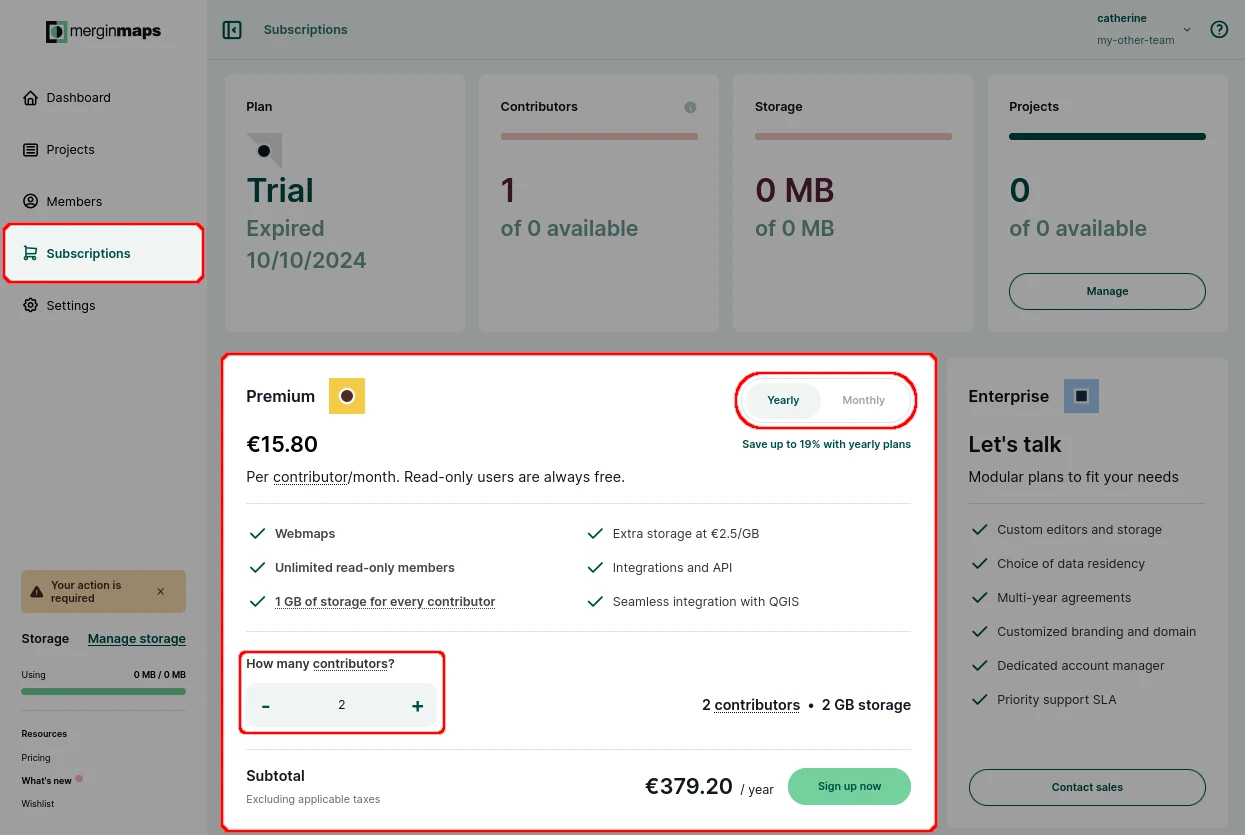Viewport: 1245px width, 835px height.
Task: Open Settings via the gear icon
Action: 32,305
